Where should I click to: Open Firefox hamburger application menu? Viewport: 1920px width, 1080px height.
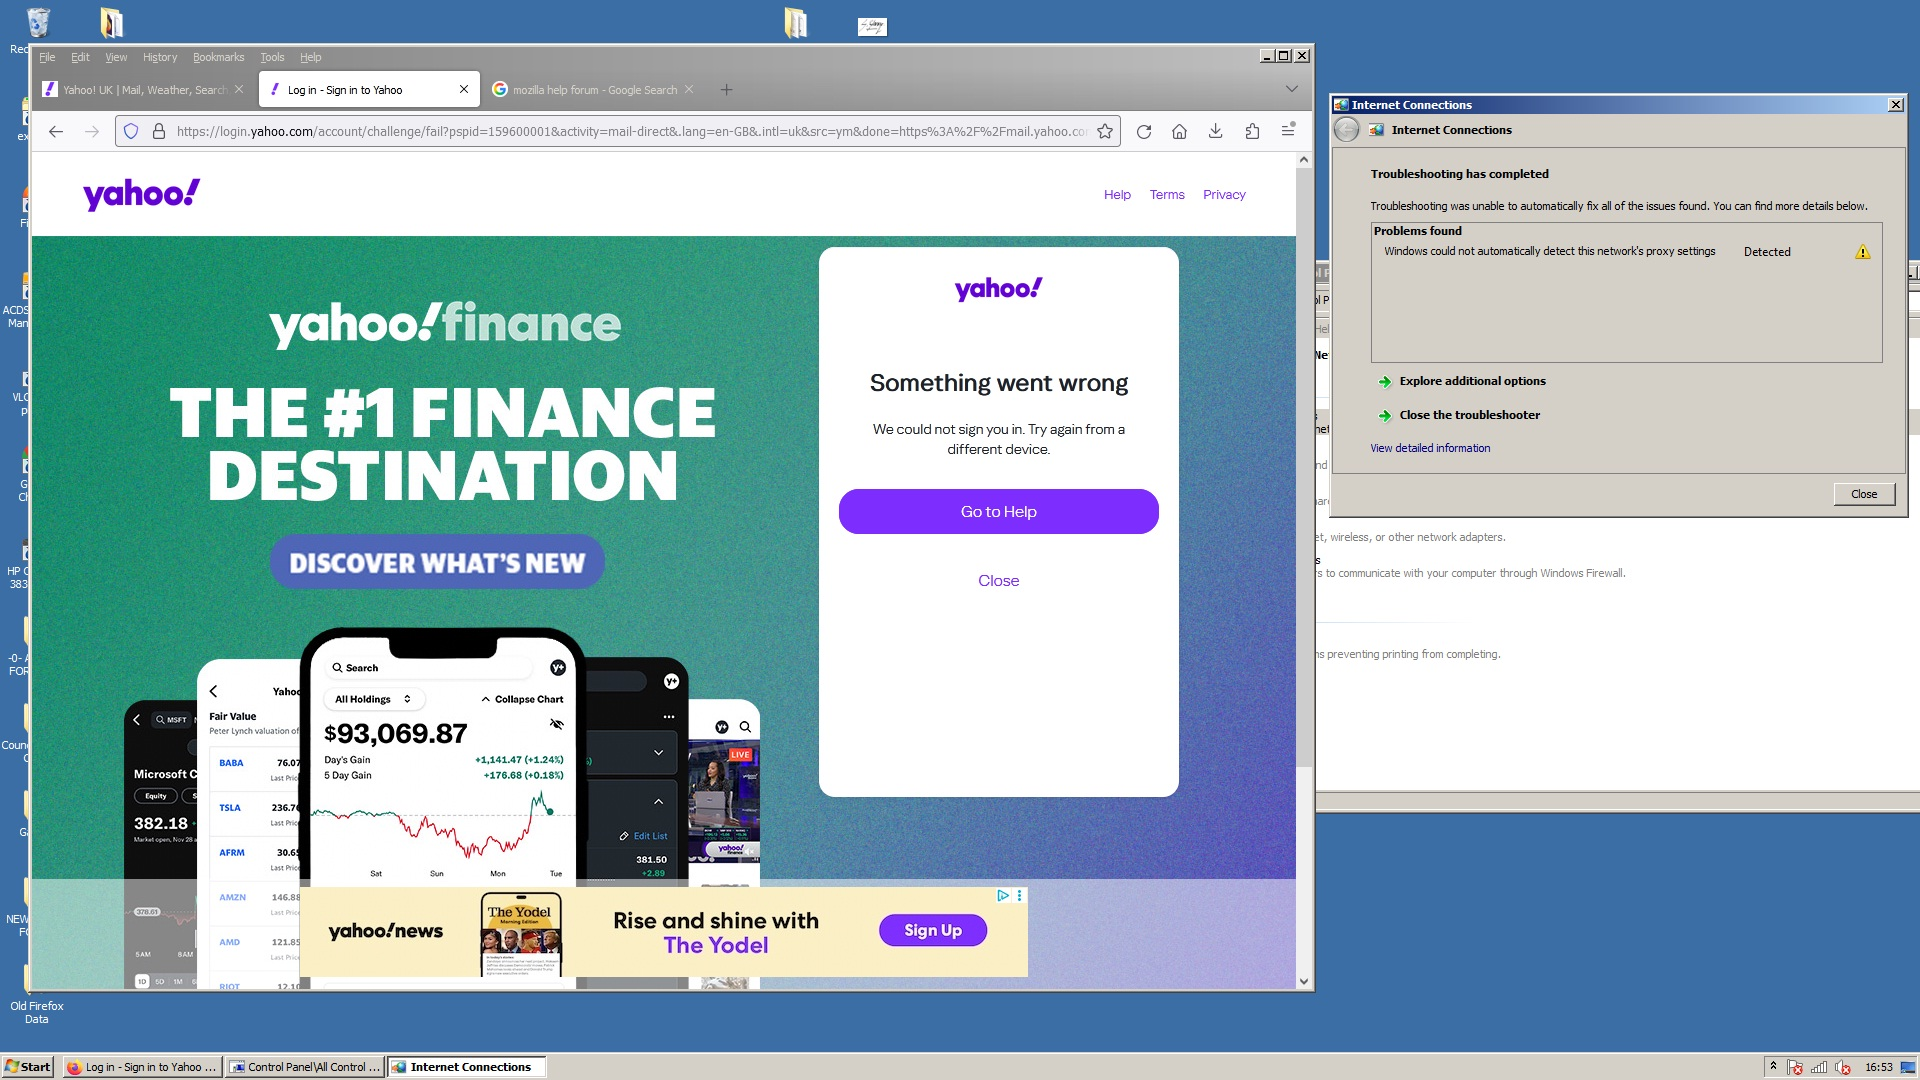[x=1288, y=131]
